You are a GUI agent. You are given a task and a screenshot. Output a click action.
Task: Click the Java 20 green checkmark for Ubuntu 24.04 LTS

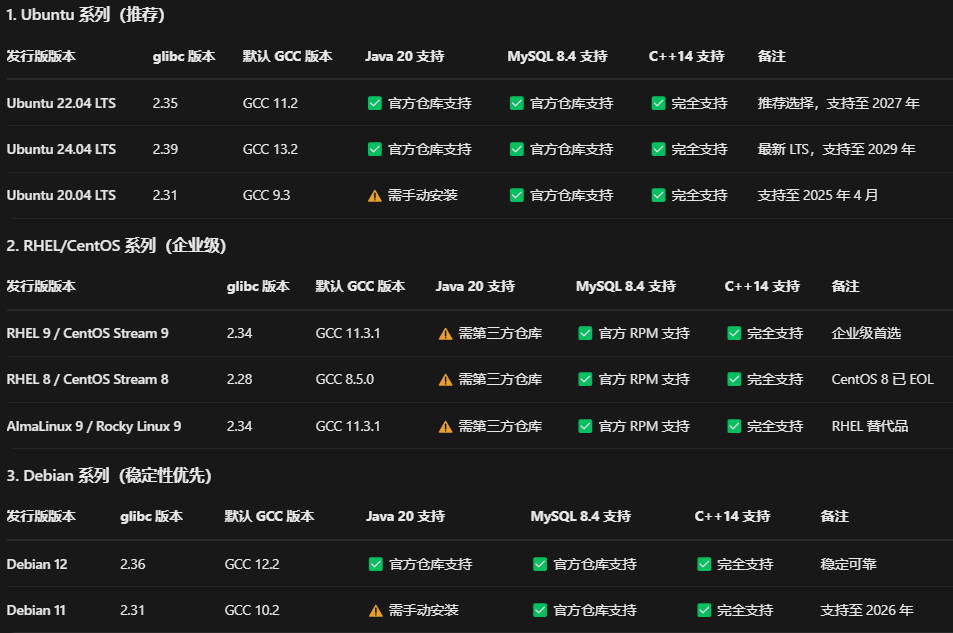[375, 149]
